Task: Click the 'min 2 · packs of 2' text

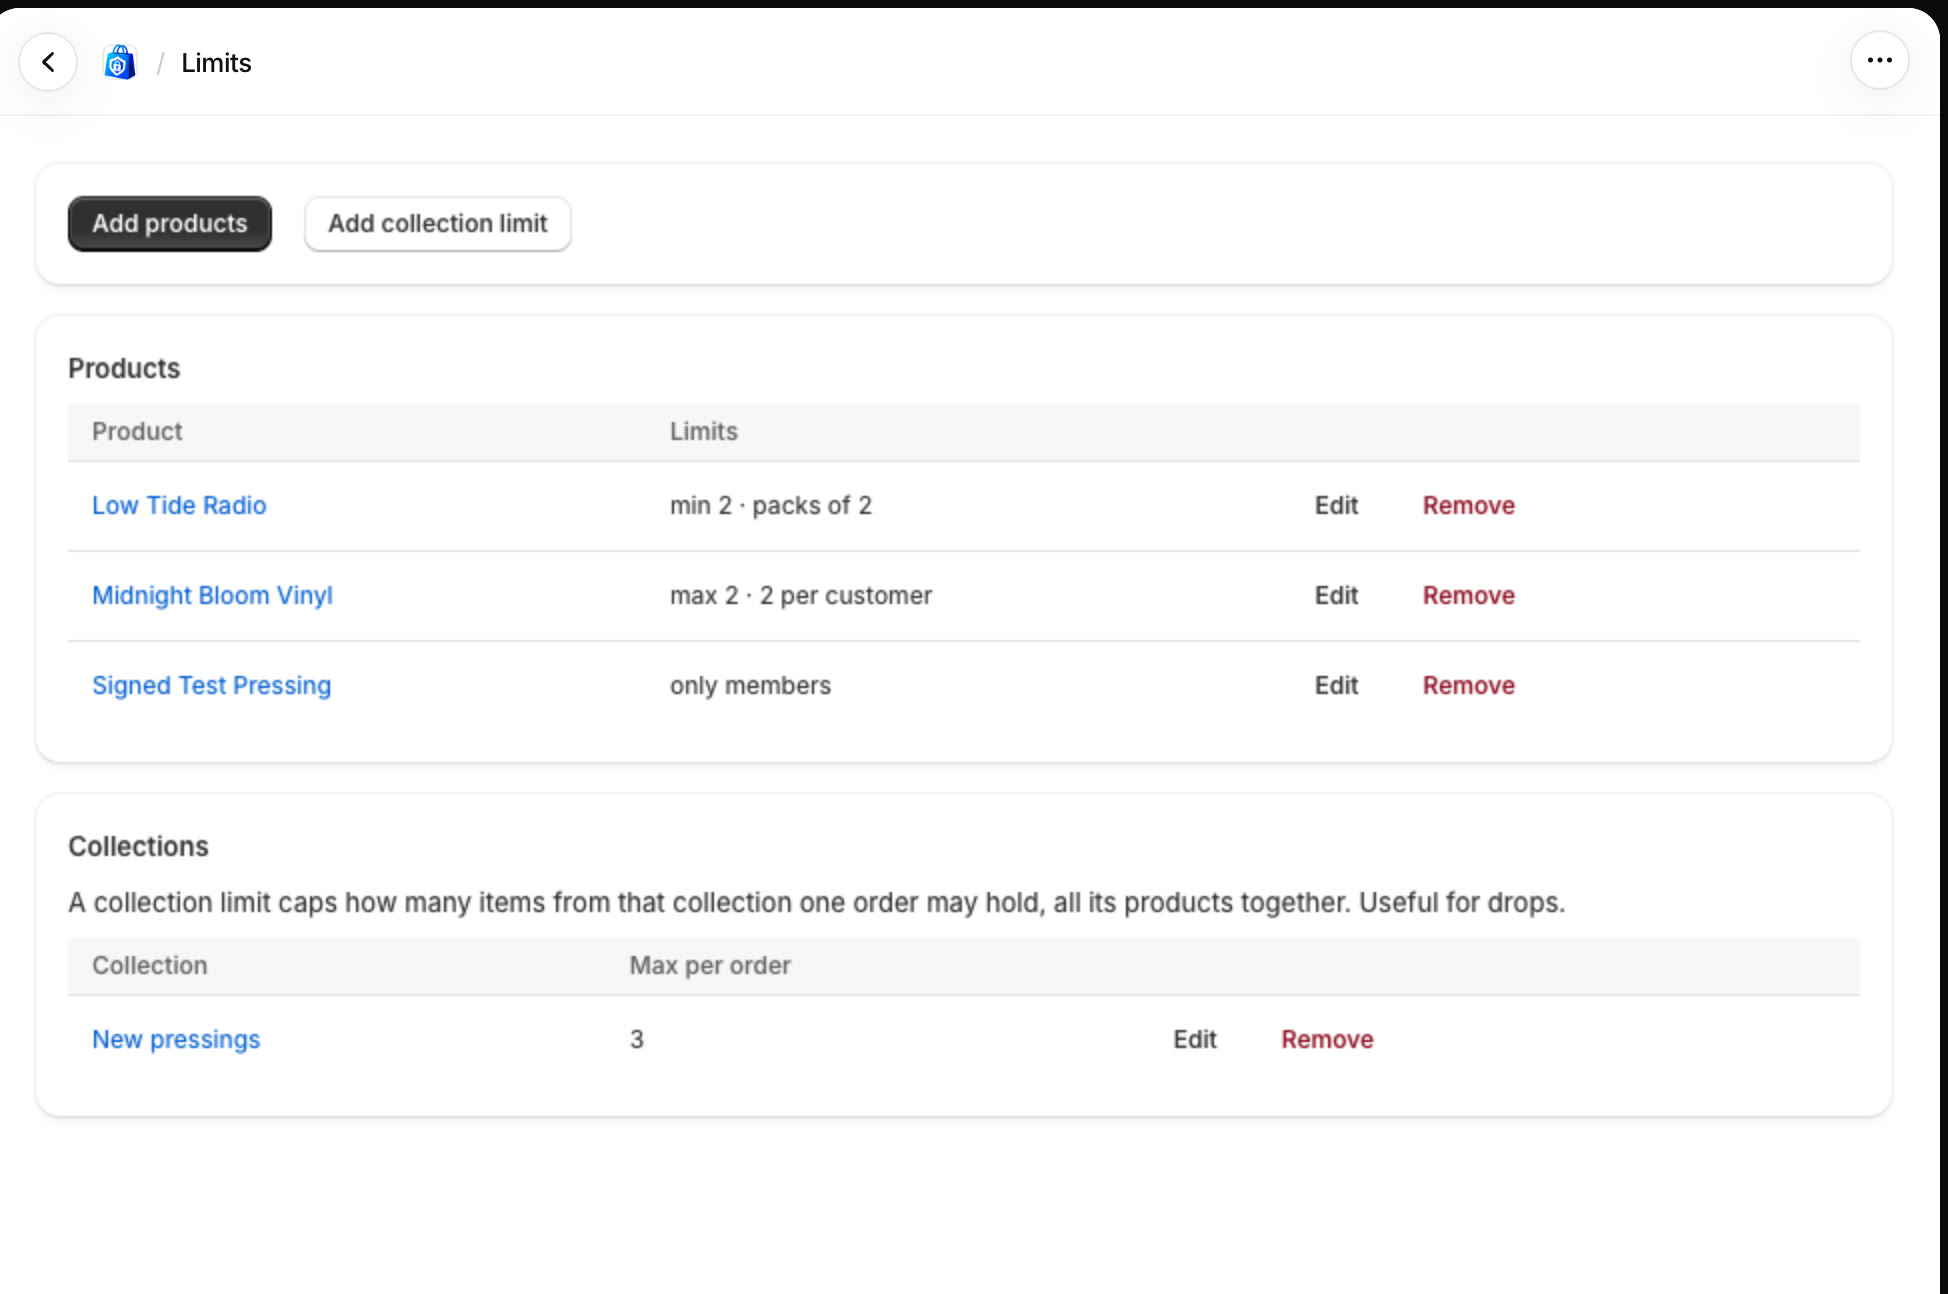Action: (x=770, y=505)
